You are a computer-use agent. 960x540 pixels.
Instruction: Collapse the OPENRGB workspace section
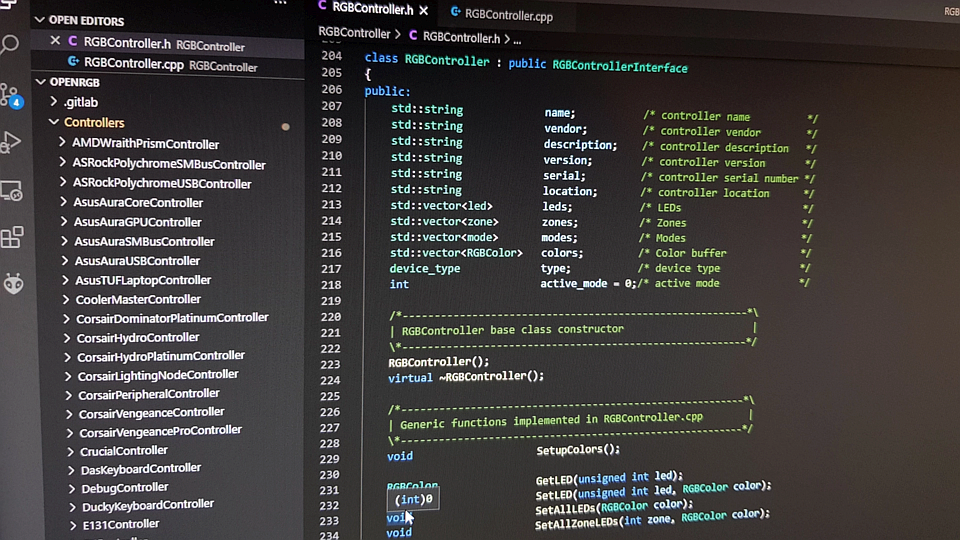[x=40, y=81]
